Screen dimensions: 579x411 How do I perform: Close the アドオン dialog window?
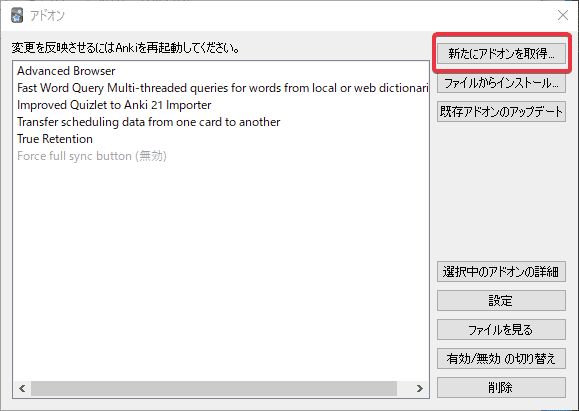(563, 15)
